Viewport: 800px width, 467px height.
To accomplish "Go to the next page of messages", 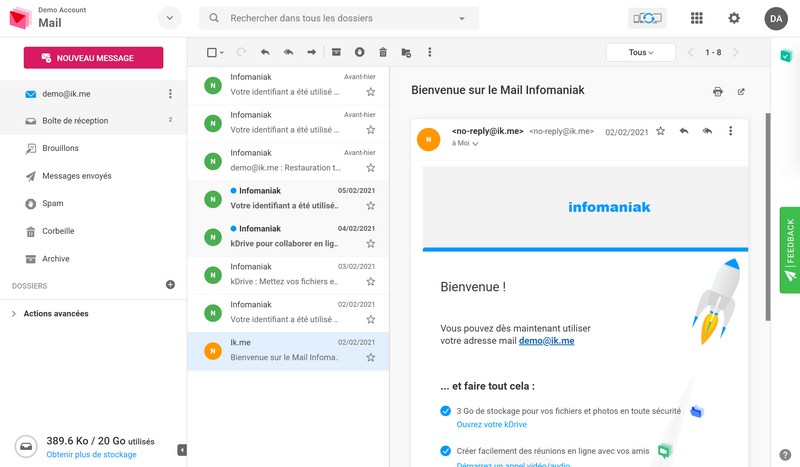I will 735,52.
